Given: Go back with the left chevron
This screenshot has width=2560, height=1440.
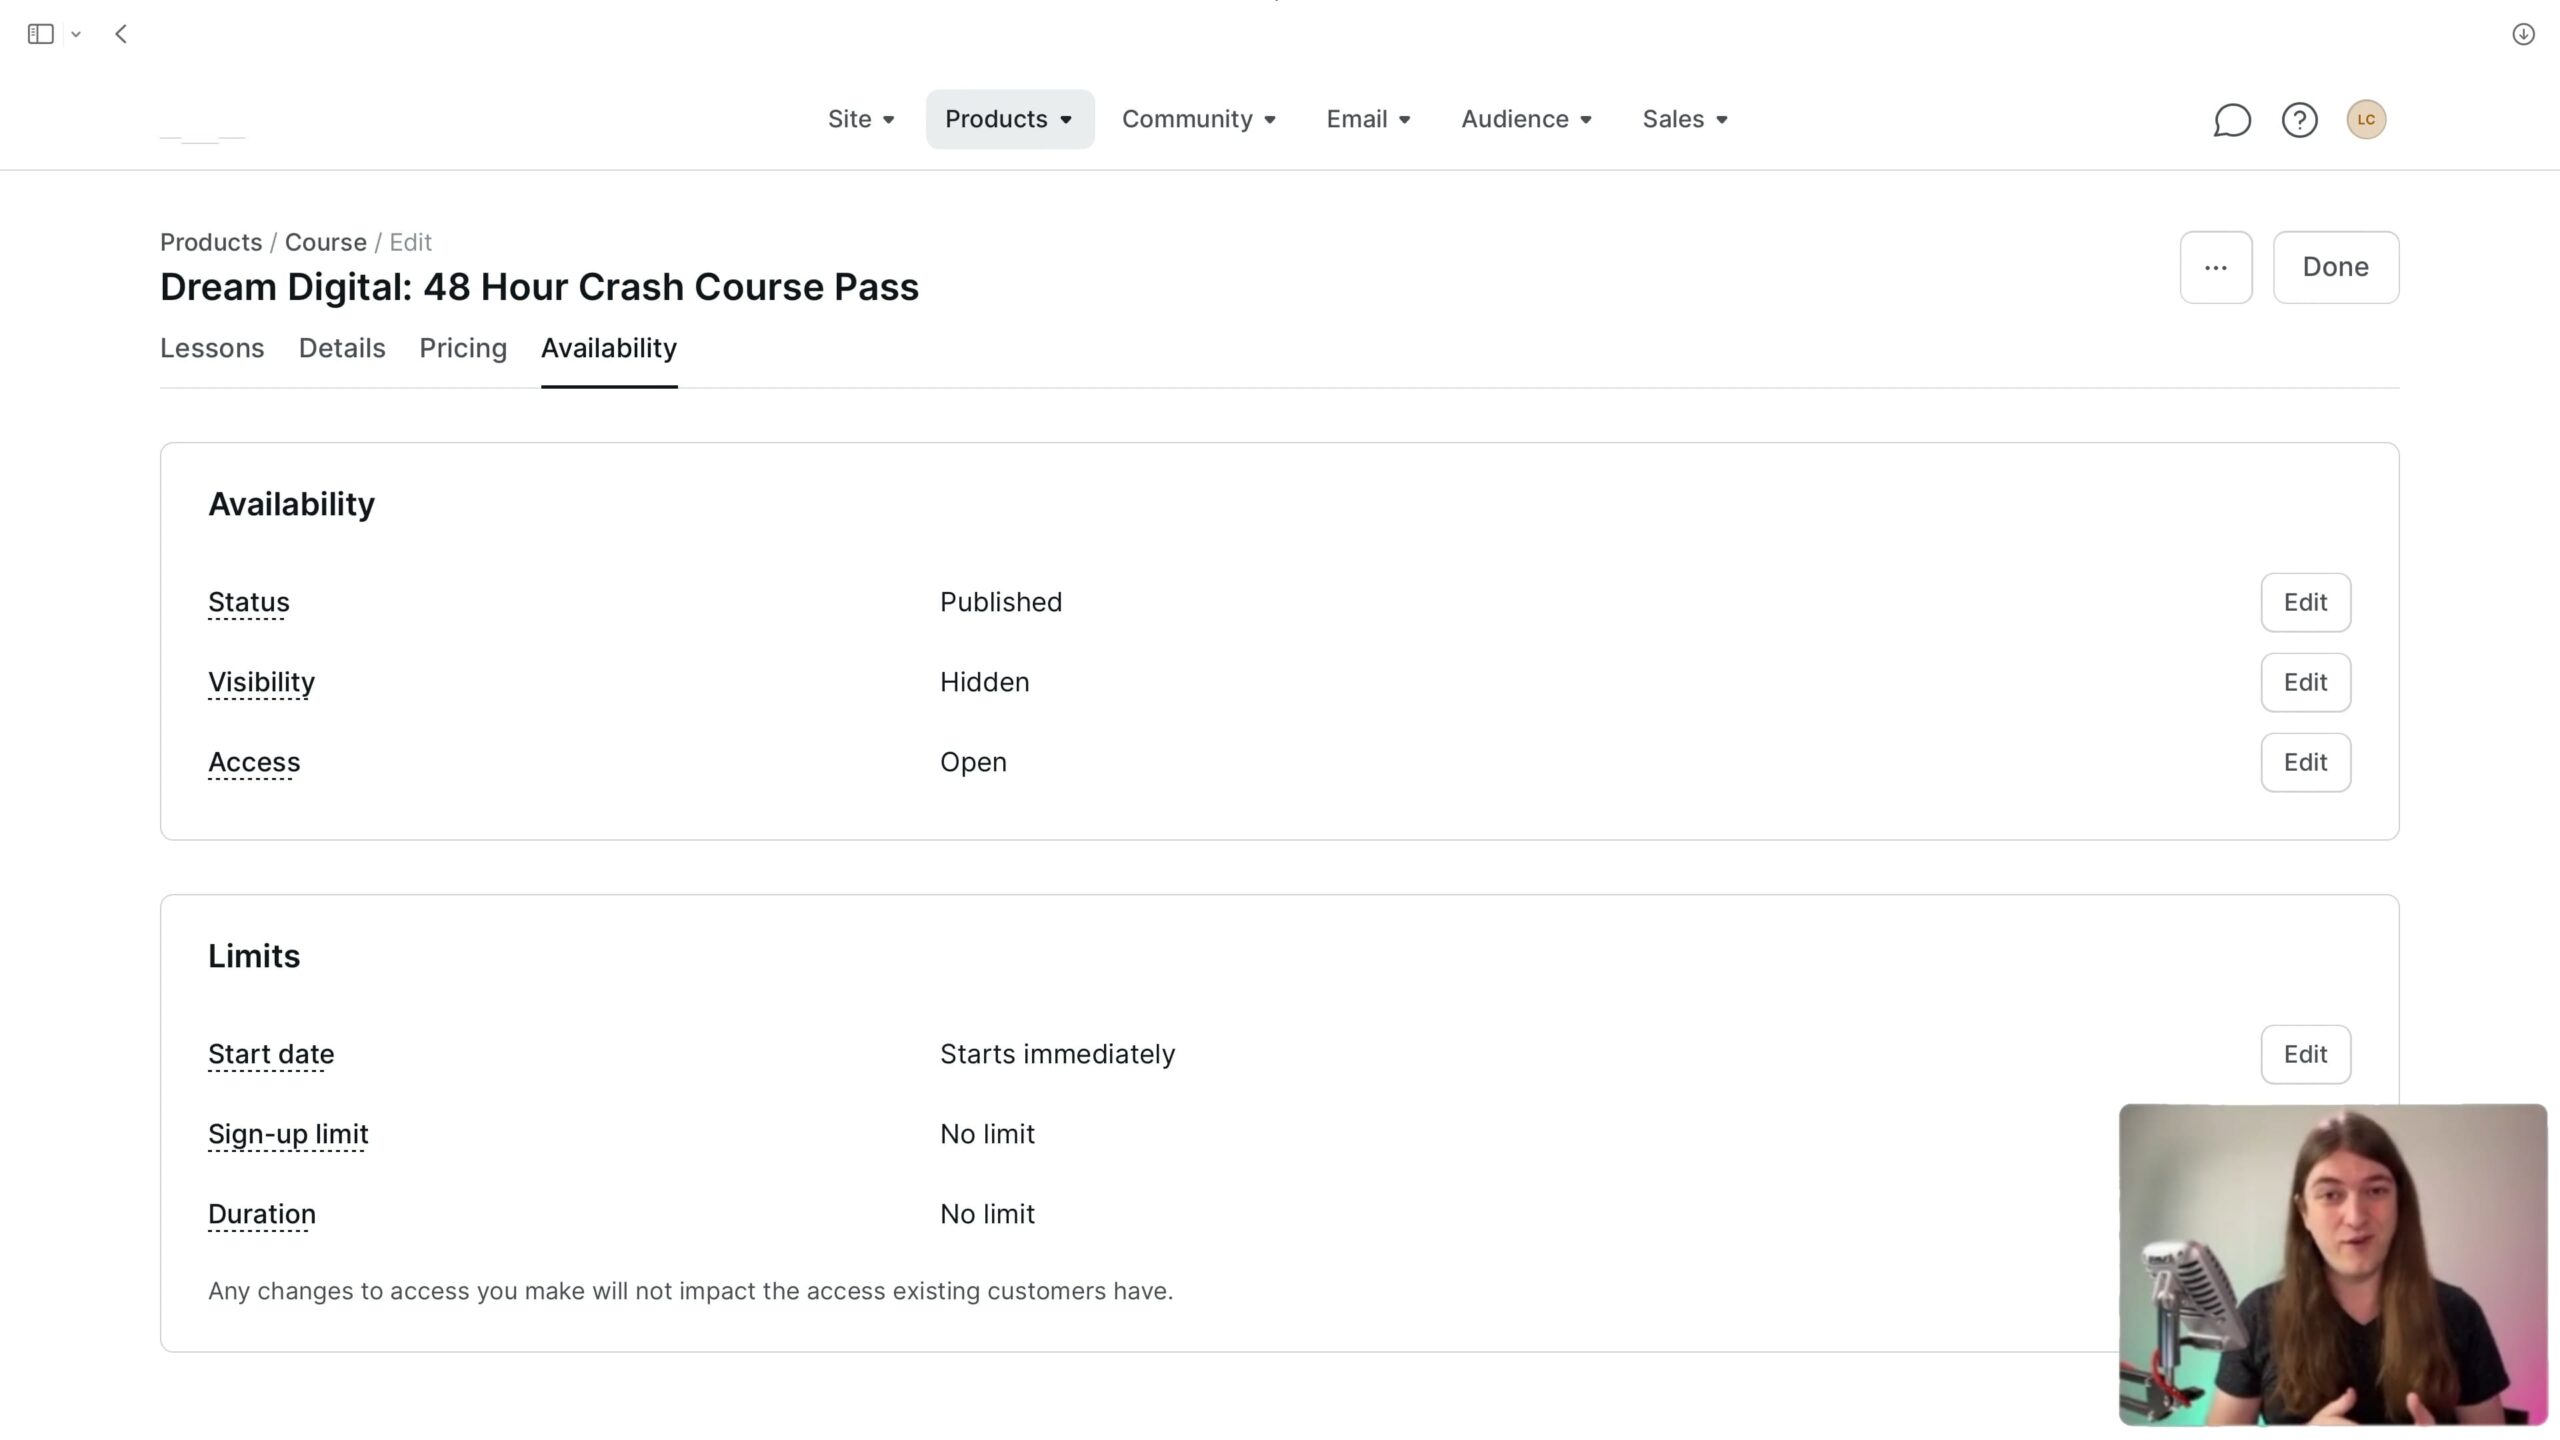Looking at the screenshot, I should pyautogui.click(x=121, y=34).
